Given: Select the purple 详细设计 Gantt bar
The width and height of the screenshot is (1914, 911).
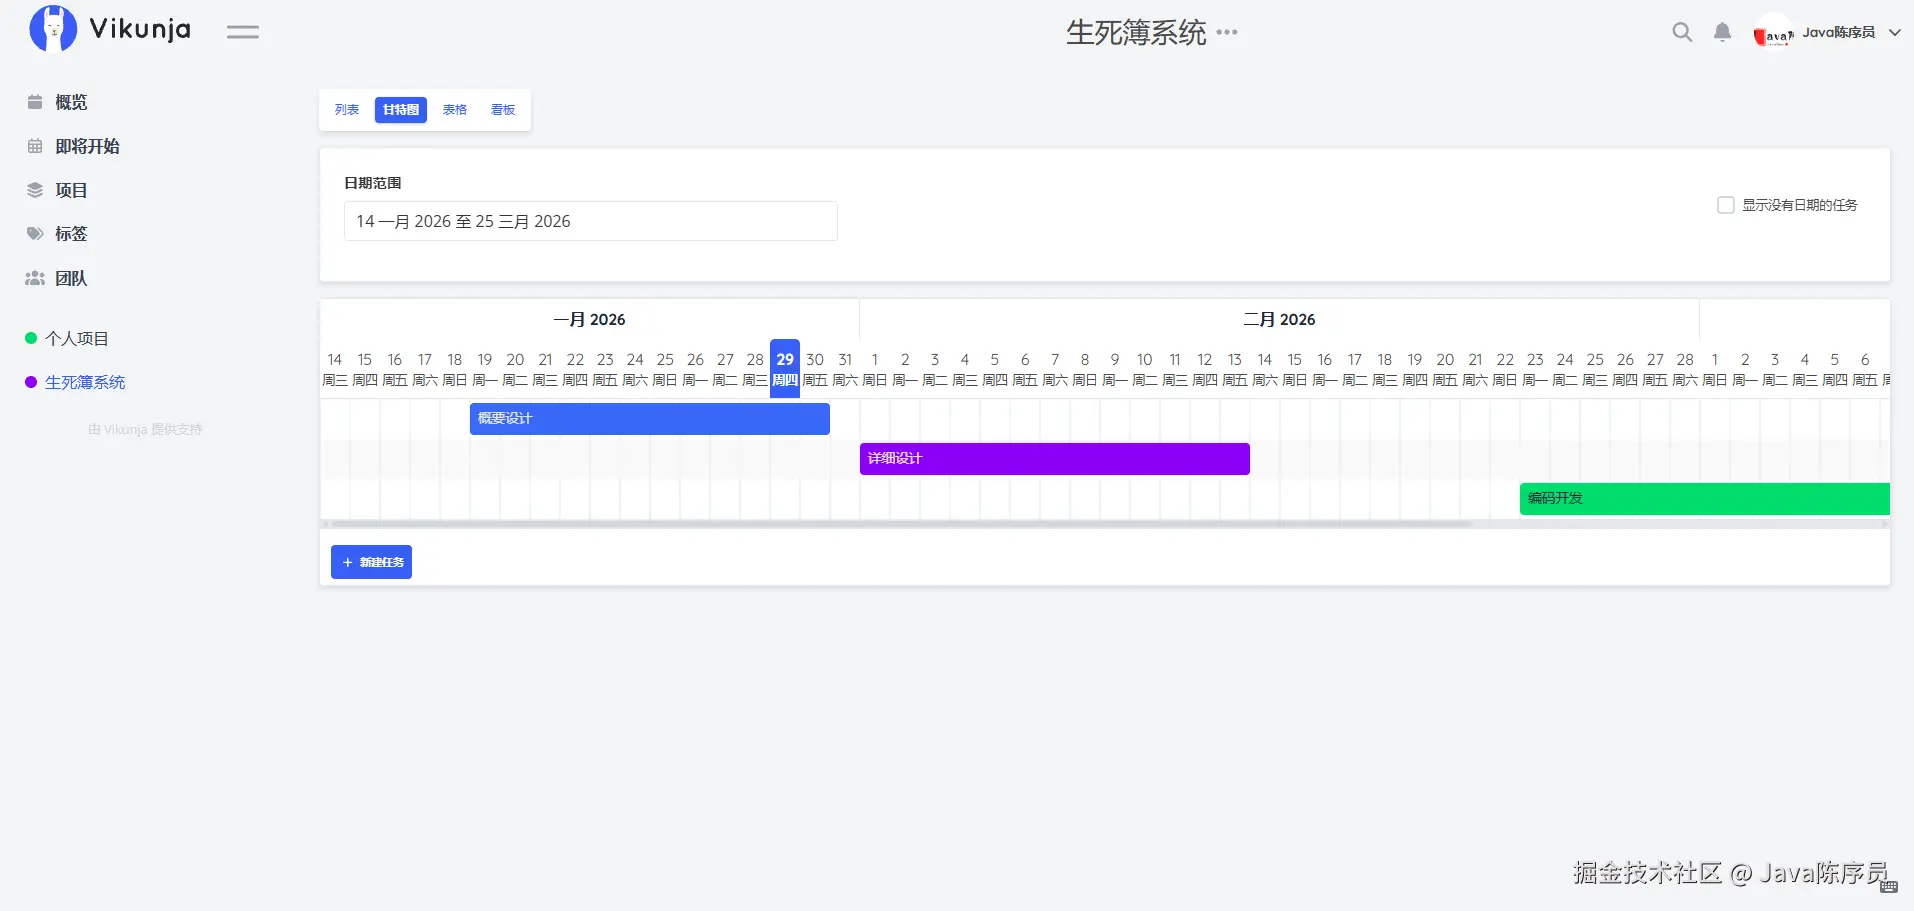Looking at the screenshot, I should [1055, 459].
